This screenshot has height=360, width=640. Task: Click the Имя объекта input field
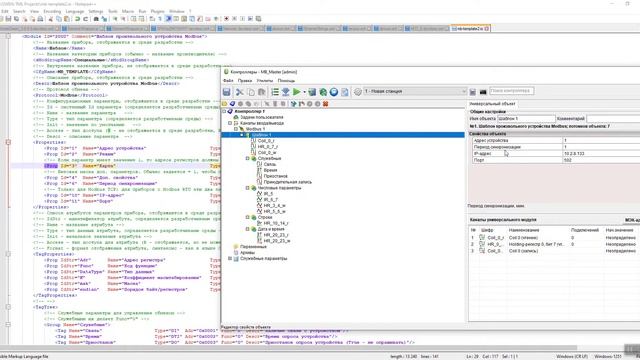coord(526,118)
